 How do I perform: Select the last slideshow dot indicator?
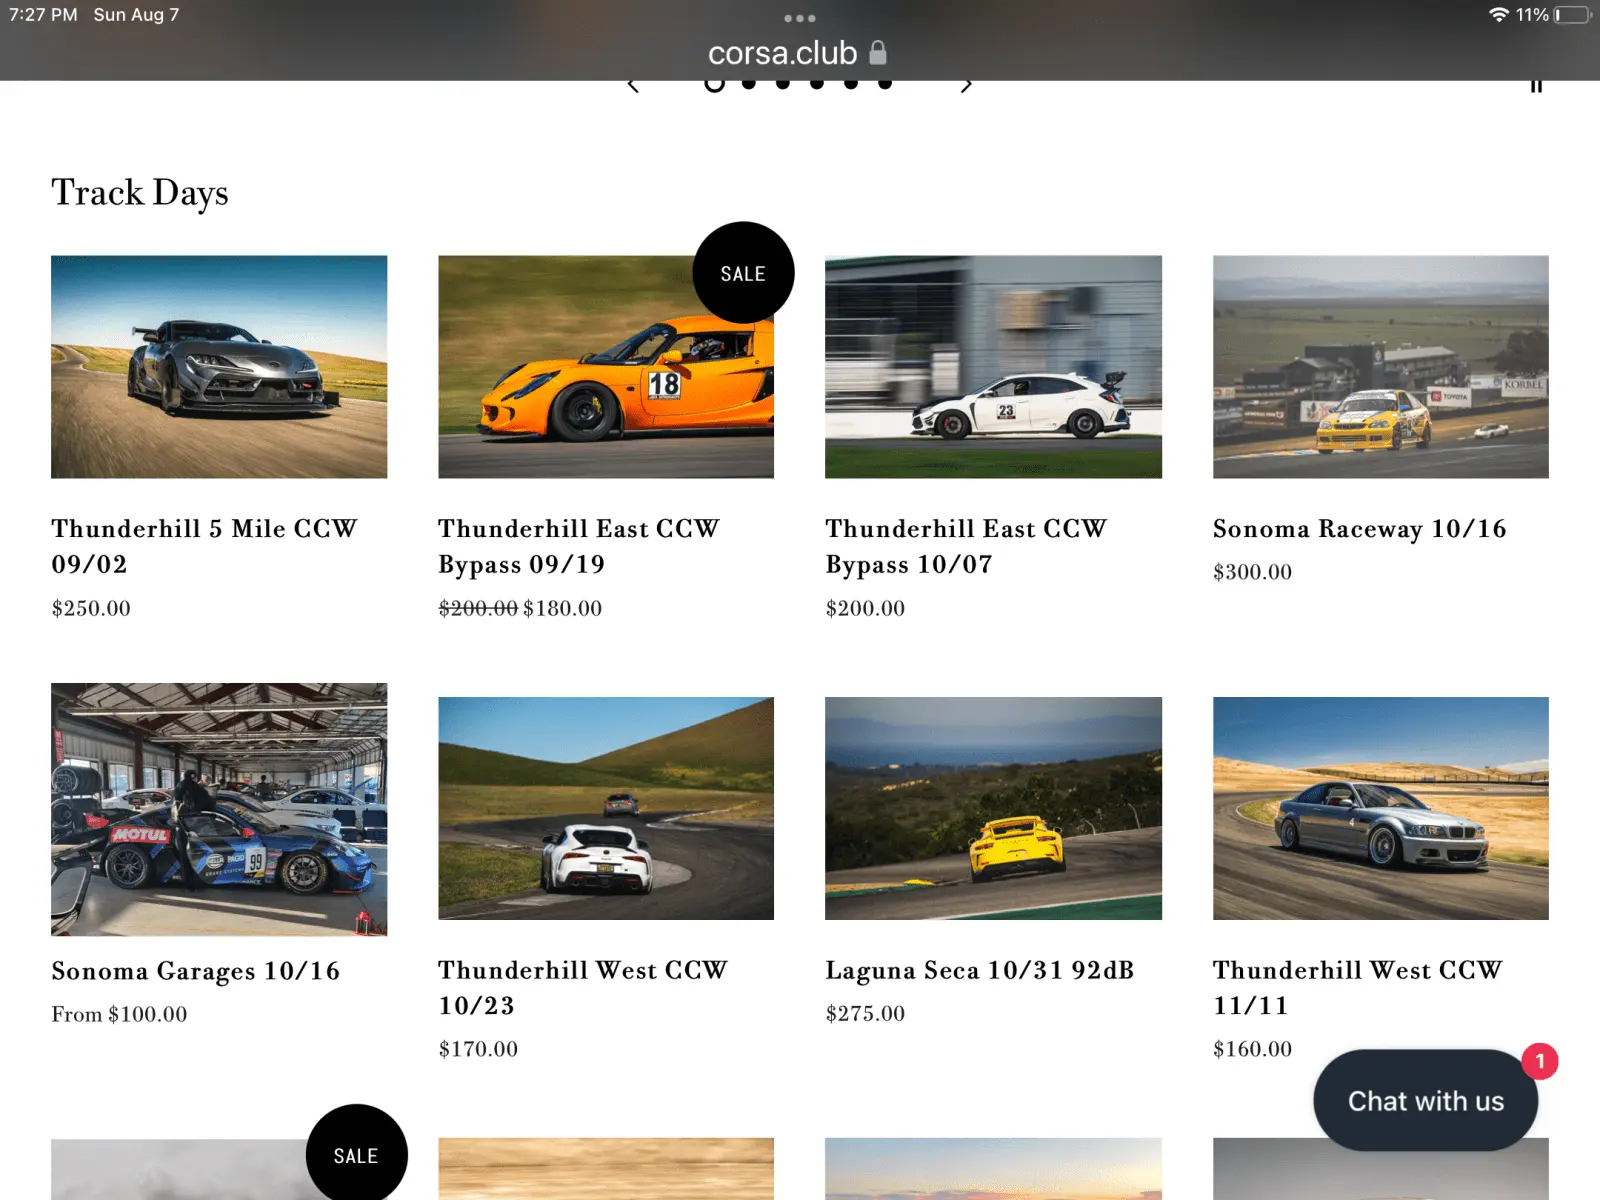[x=885, y=84]
